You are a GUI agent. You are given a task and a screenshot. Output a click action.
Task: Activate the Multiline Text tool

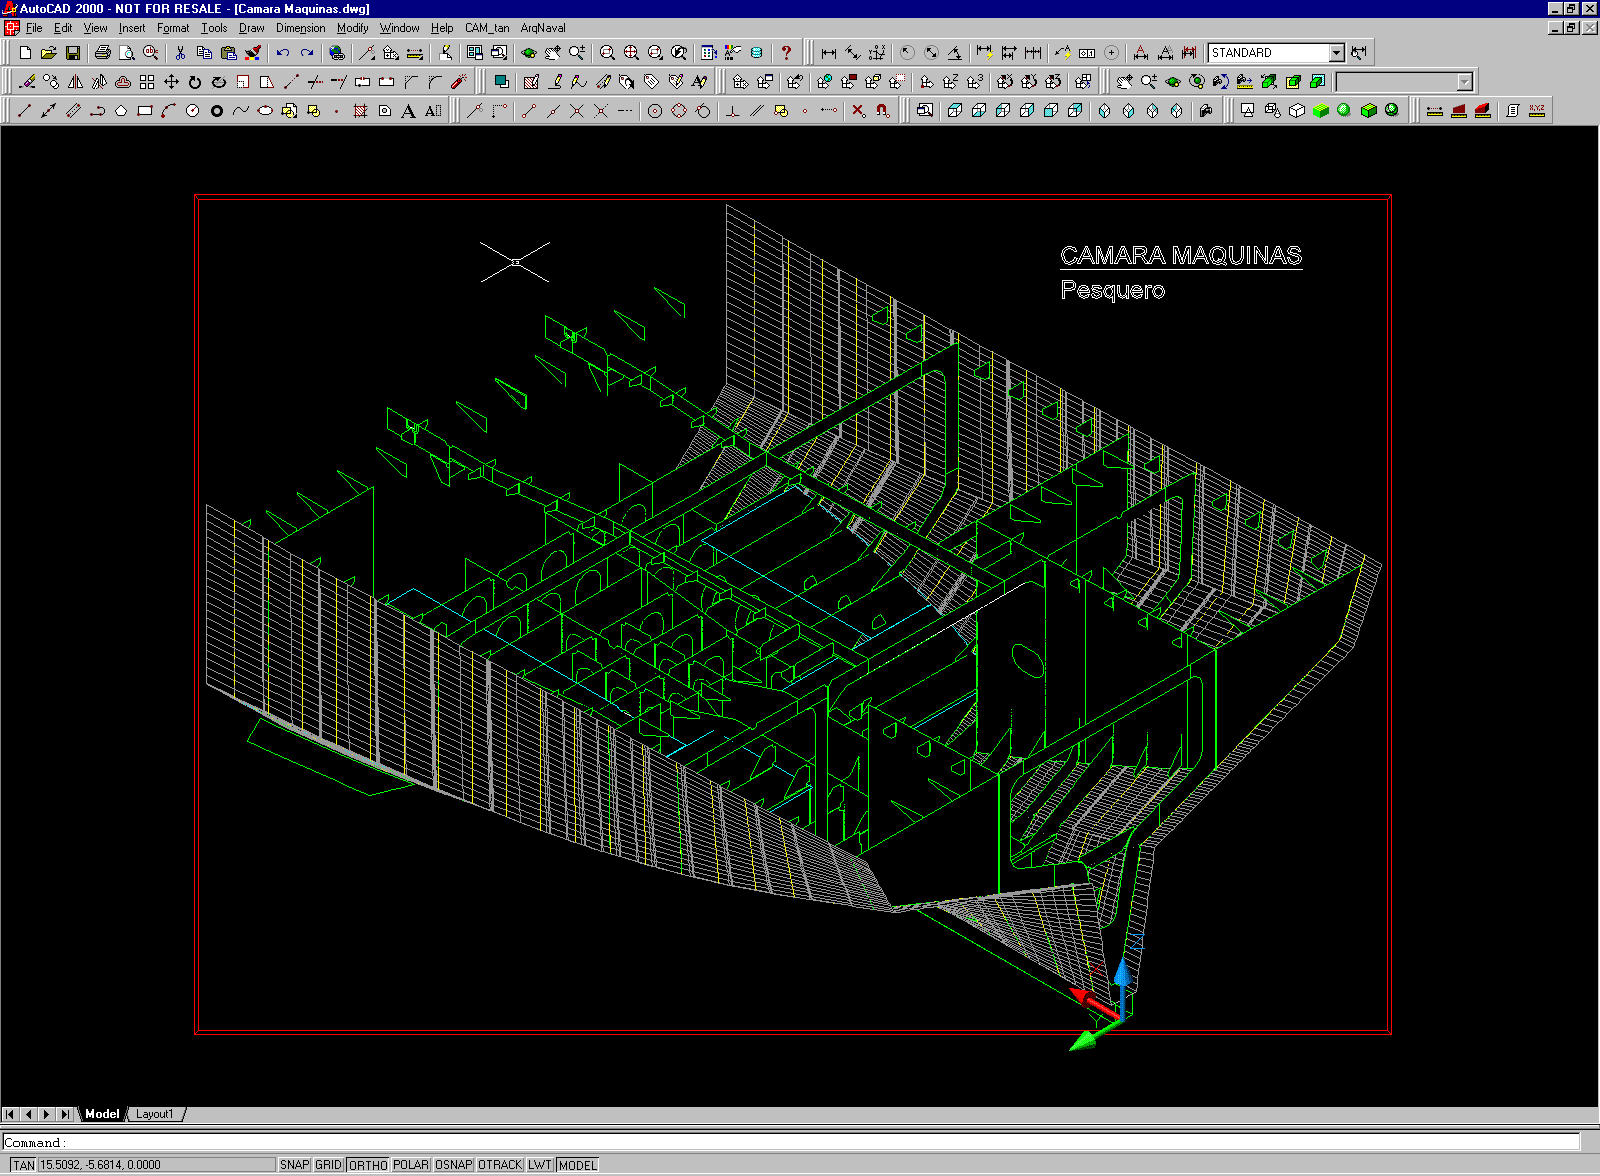(408, 111)
